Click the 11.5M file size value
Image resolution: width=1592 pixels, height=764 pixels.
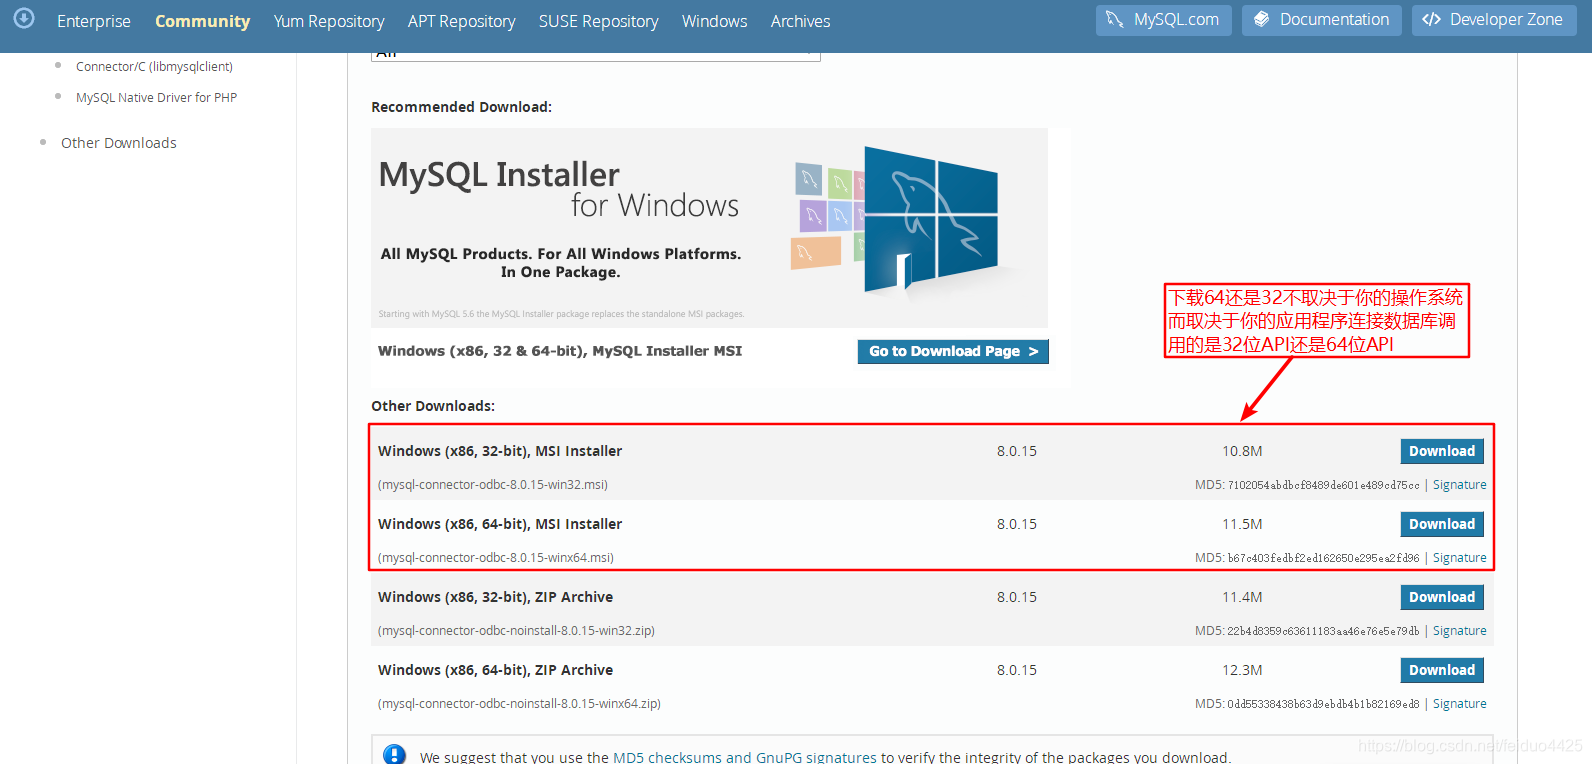(1242, 524)
